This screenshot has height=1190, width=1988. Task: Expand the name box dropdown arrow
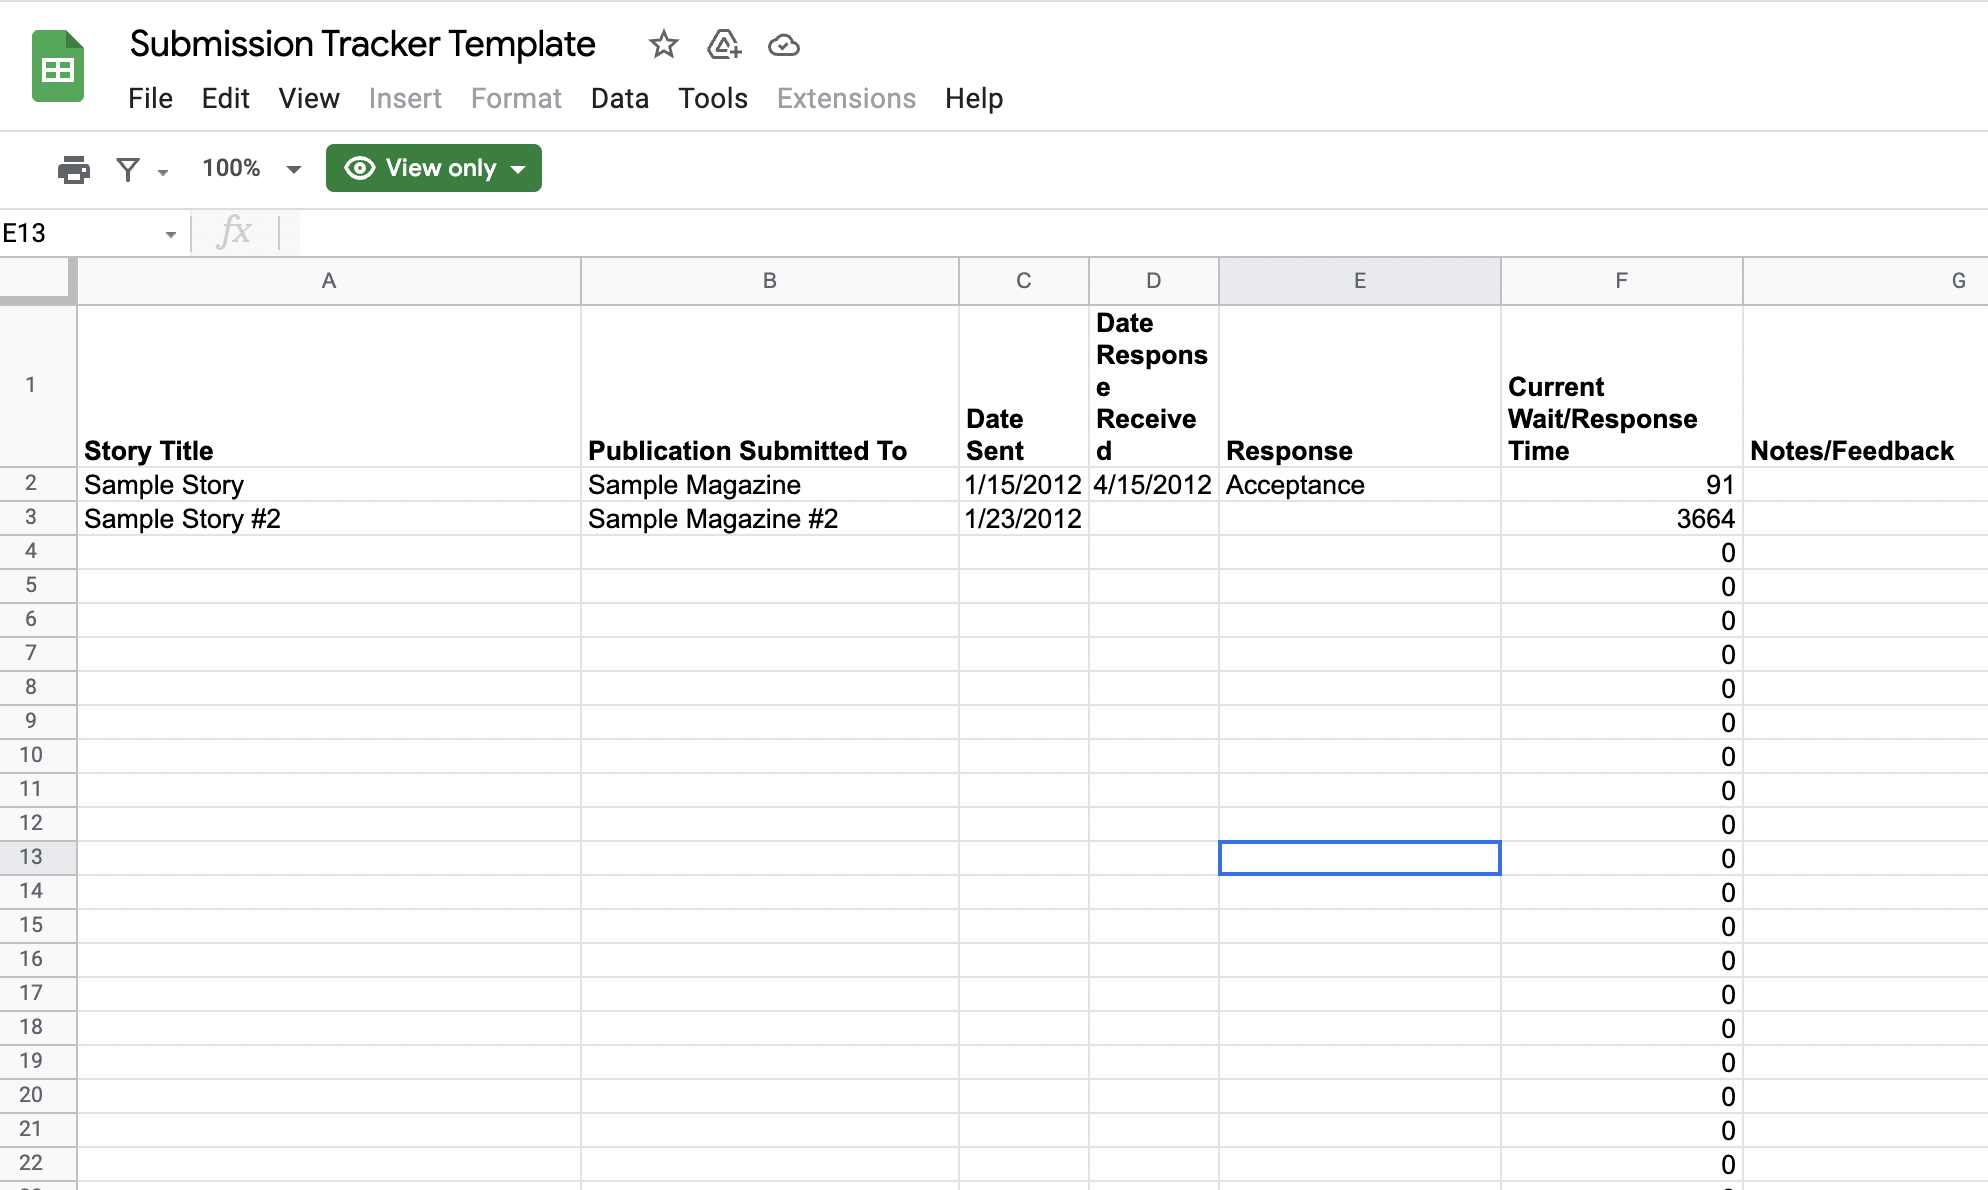click(170, 234)
